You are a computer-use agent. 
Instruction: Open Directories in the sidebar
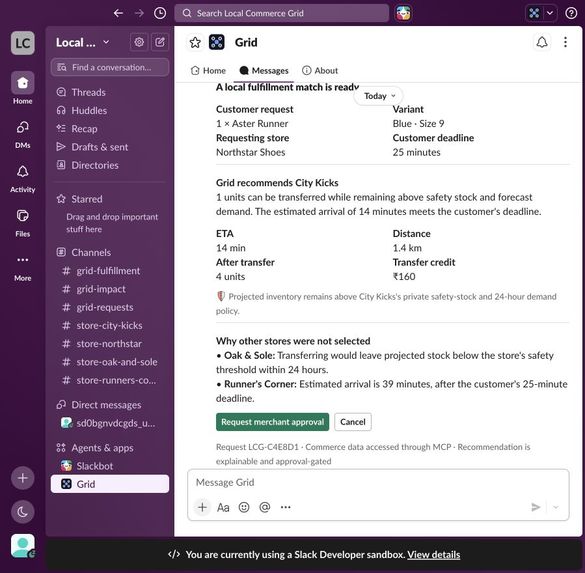[x=110, y=165]
